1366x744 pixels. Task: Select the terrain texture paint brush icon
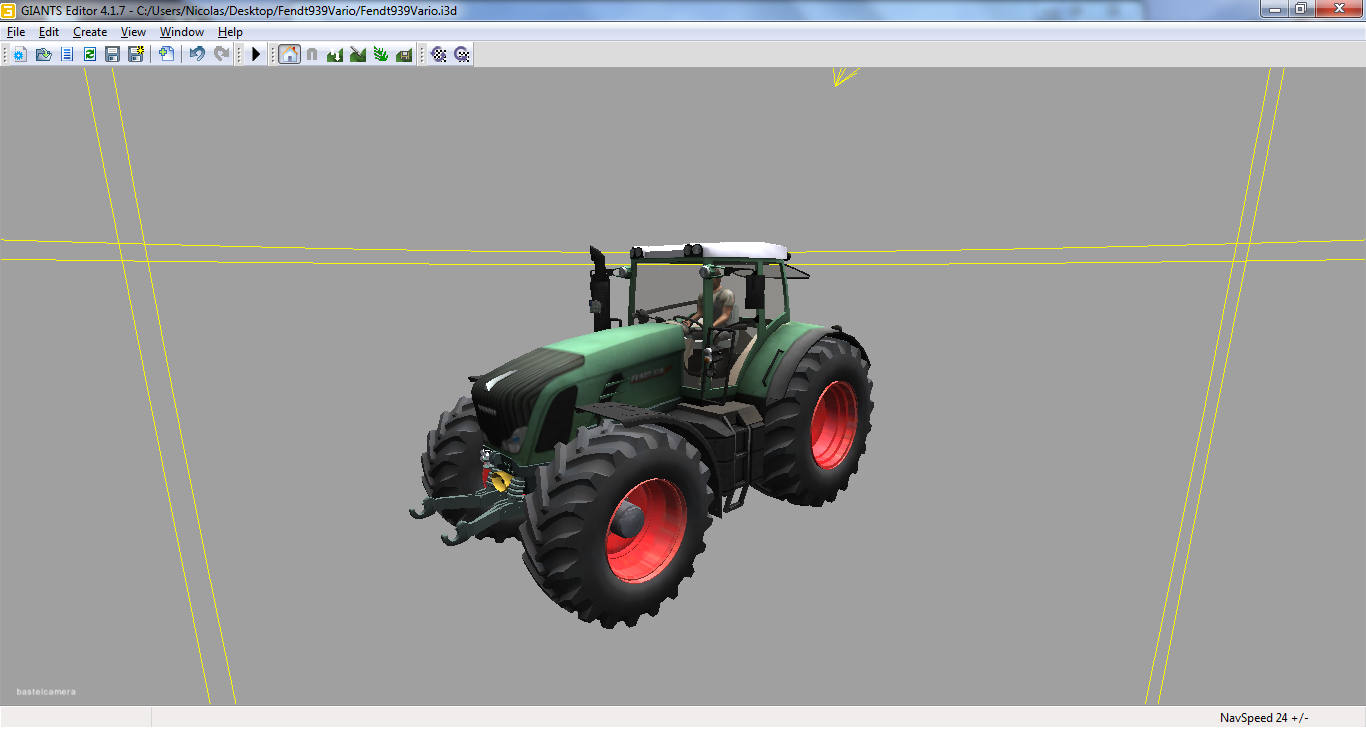pyautogui.click(x=358, y=54)
